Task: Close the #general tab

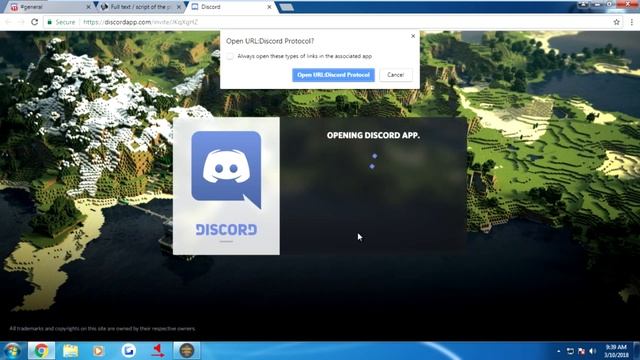Action: click(88, 7)
